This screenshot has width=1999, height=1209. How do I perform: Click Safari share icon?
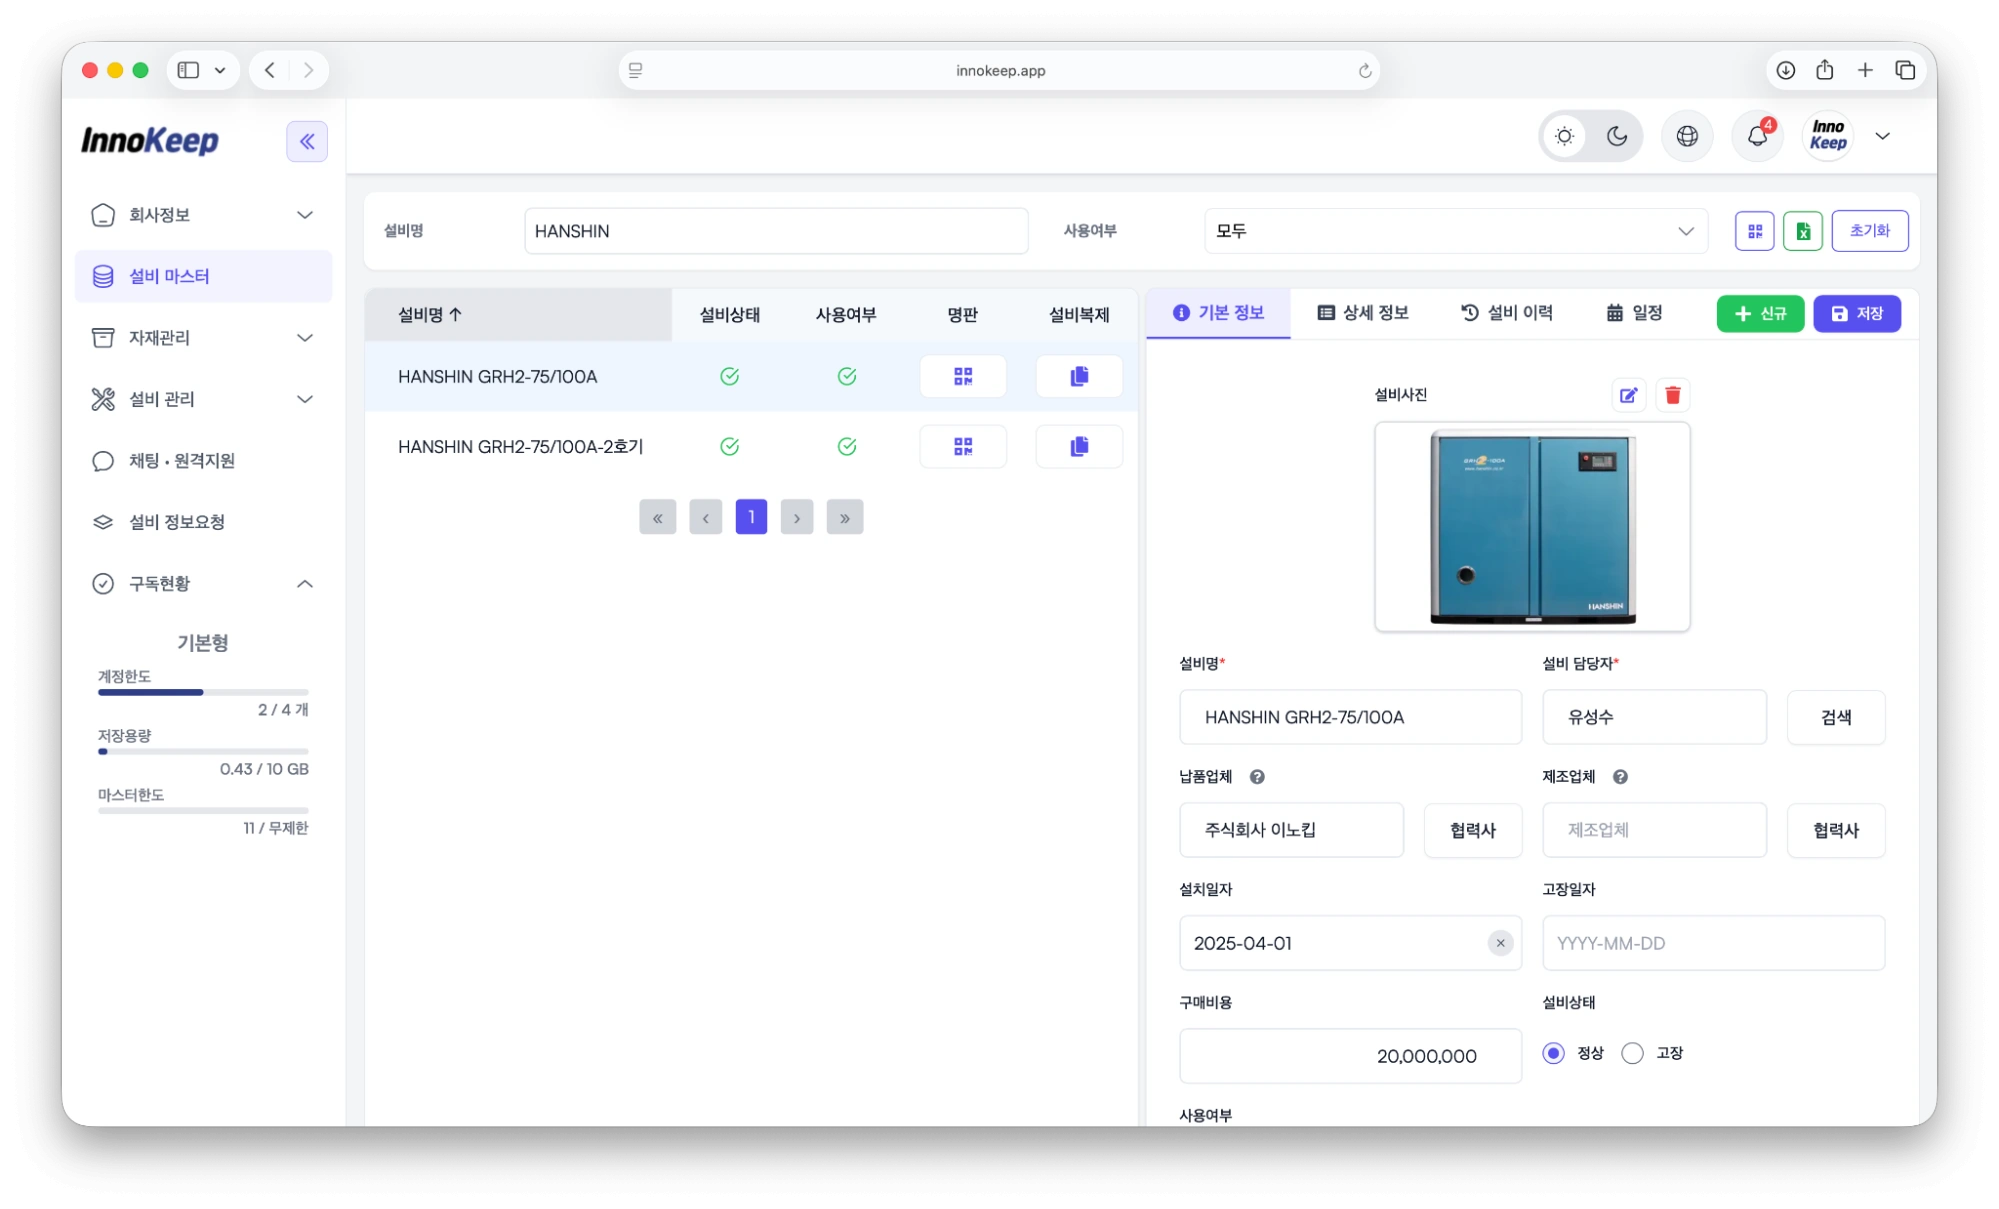[x=1825, y=70]
